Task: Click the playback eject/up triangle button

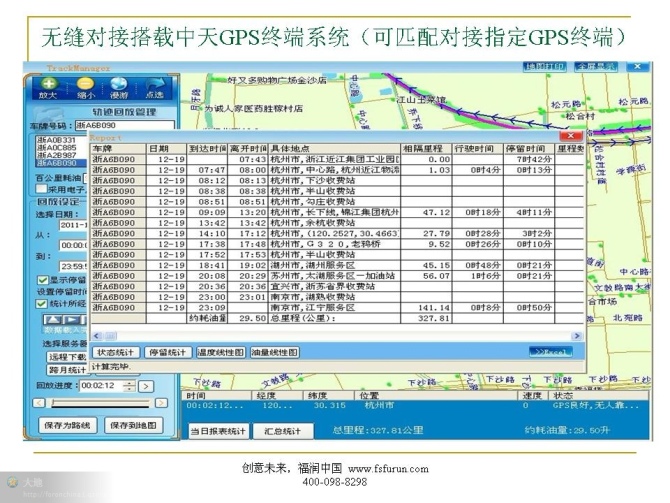Action: point(53,320)
